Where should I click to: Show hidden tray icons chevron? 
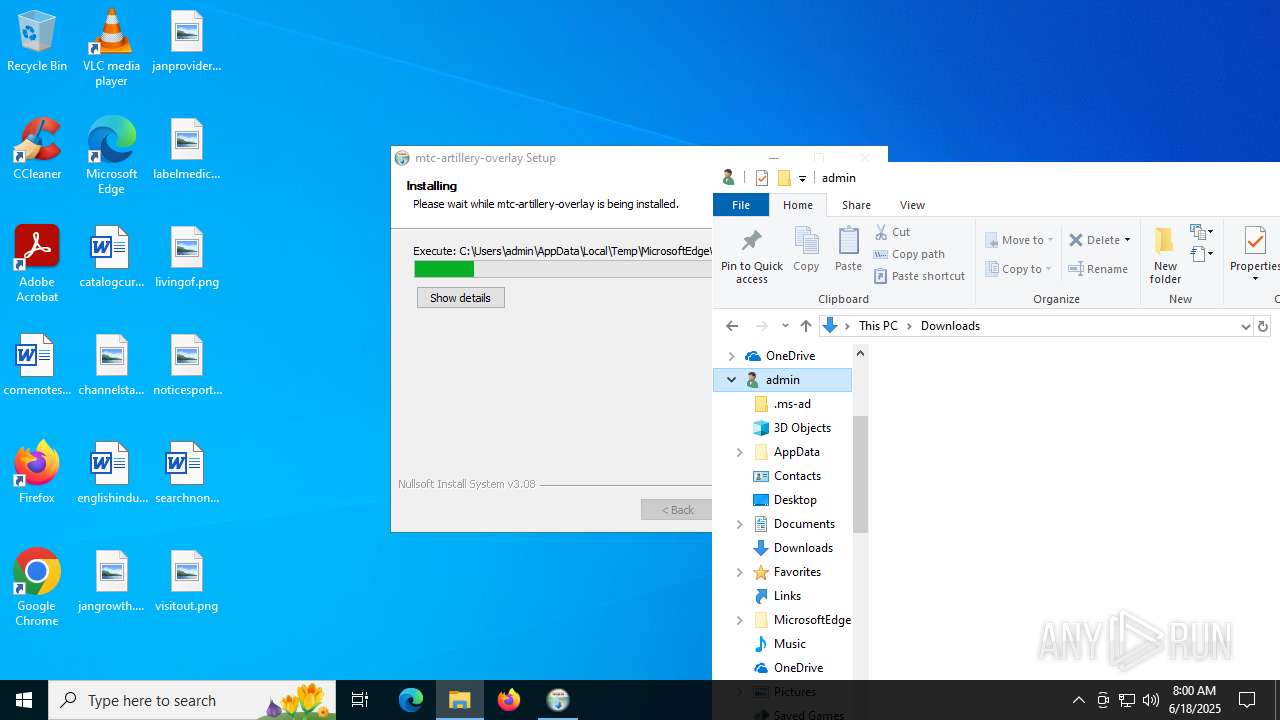pos(1079,700)
